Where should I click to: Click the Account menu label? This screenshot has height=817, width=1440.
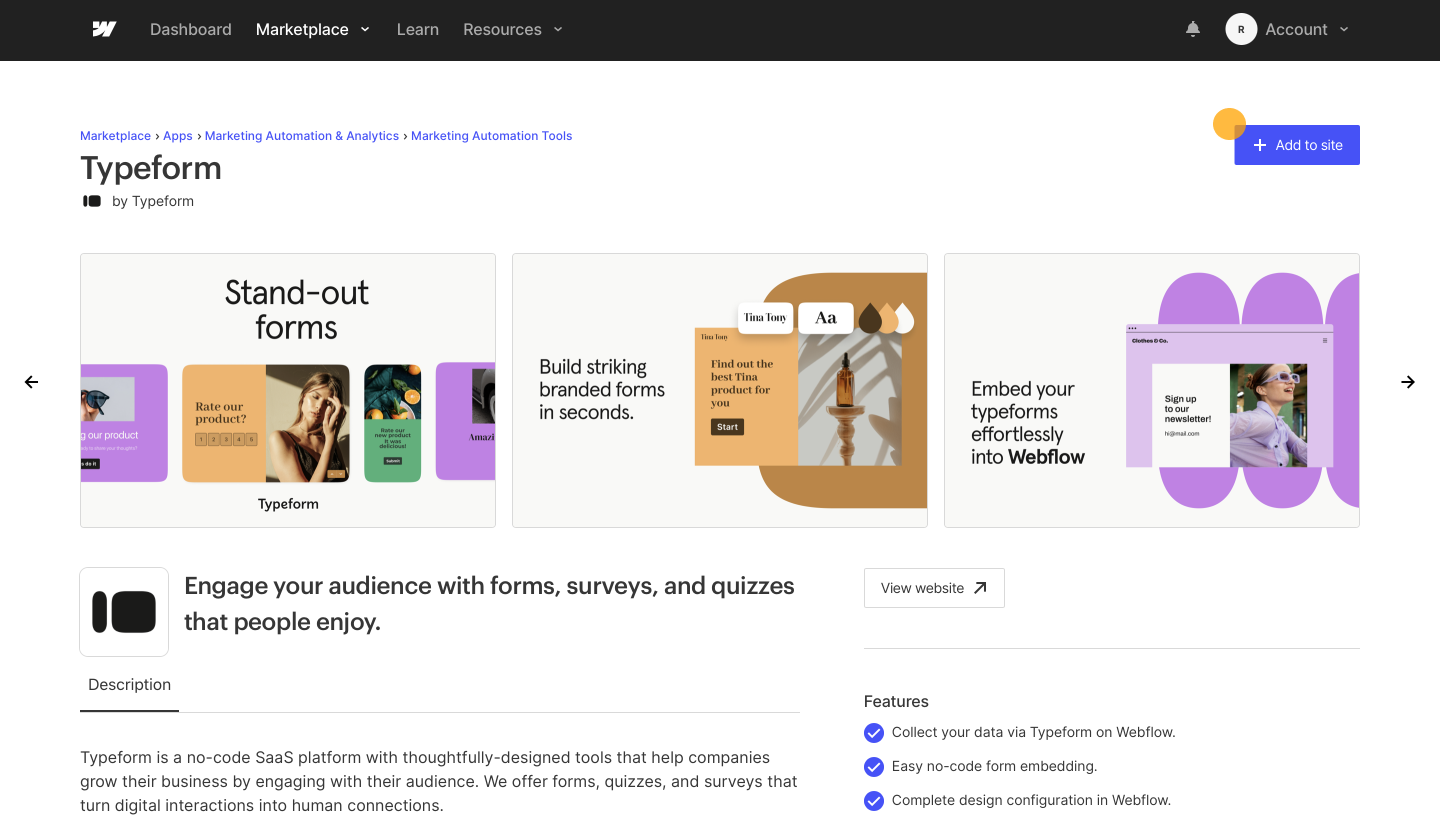coord(1296,29)
